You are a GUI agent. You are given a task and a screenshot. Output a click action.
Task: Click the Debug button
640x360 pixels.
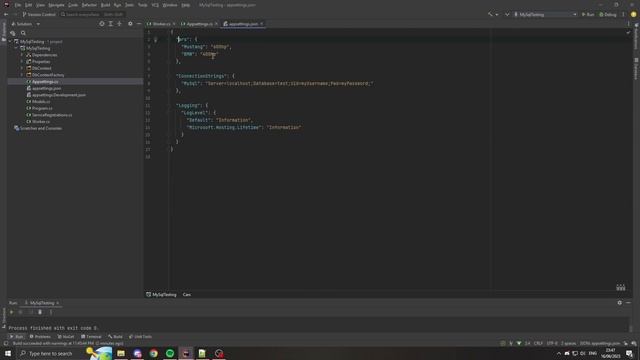(x=608, y=14)
